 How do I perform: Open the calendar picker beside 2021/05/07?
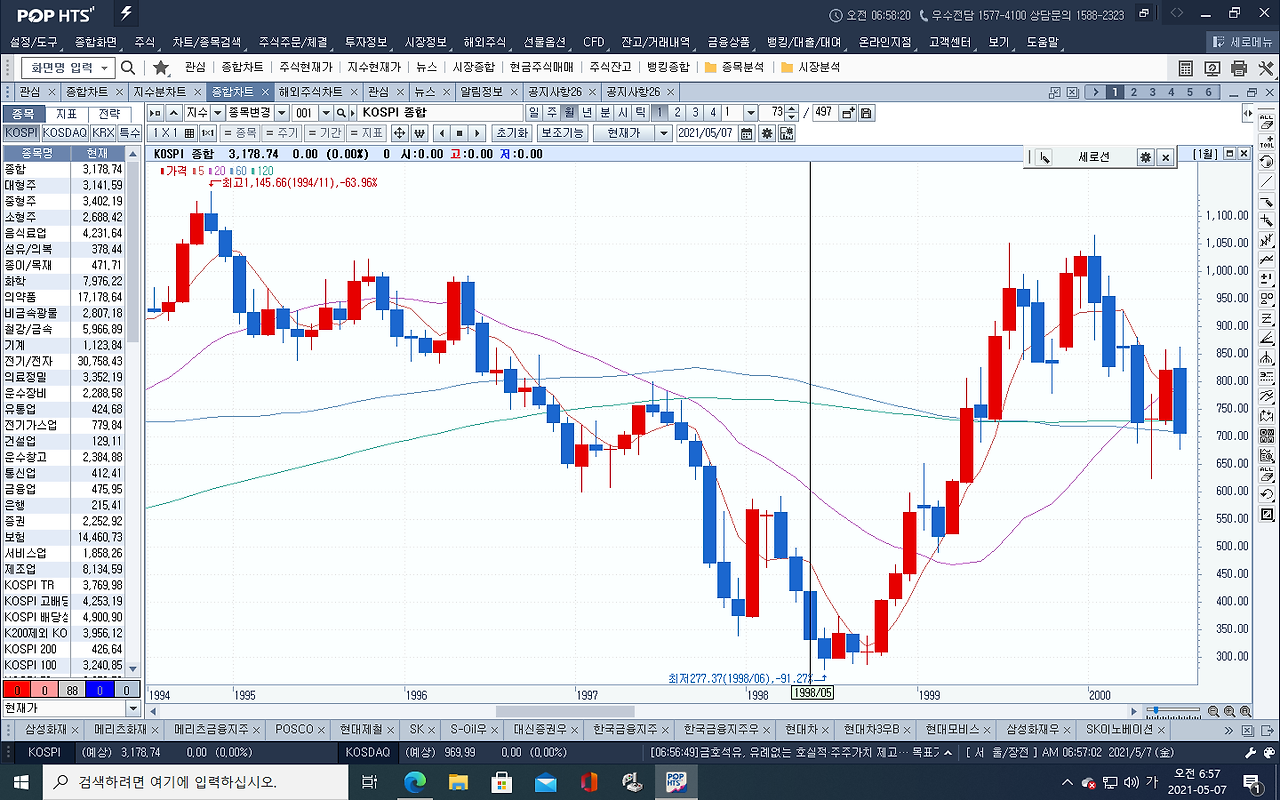coord(746,133)
